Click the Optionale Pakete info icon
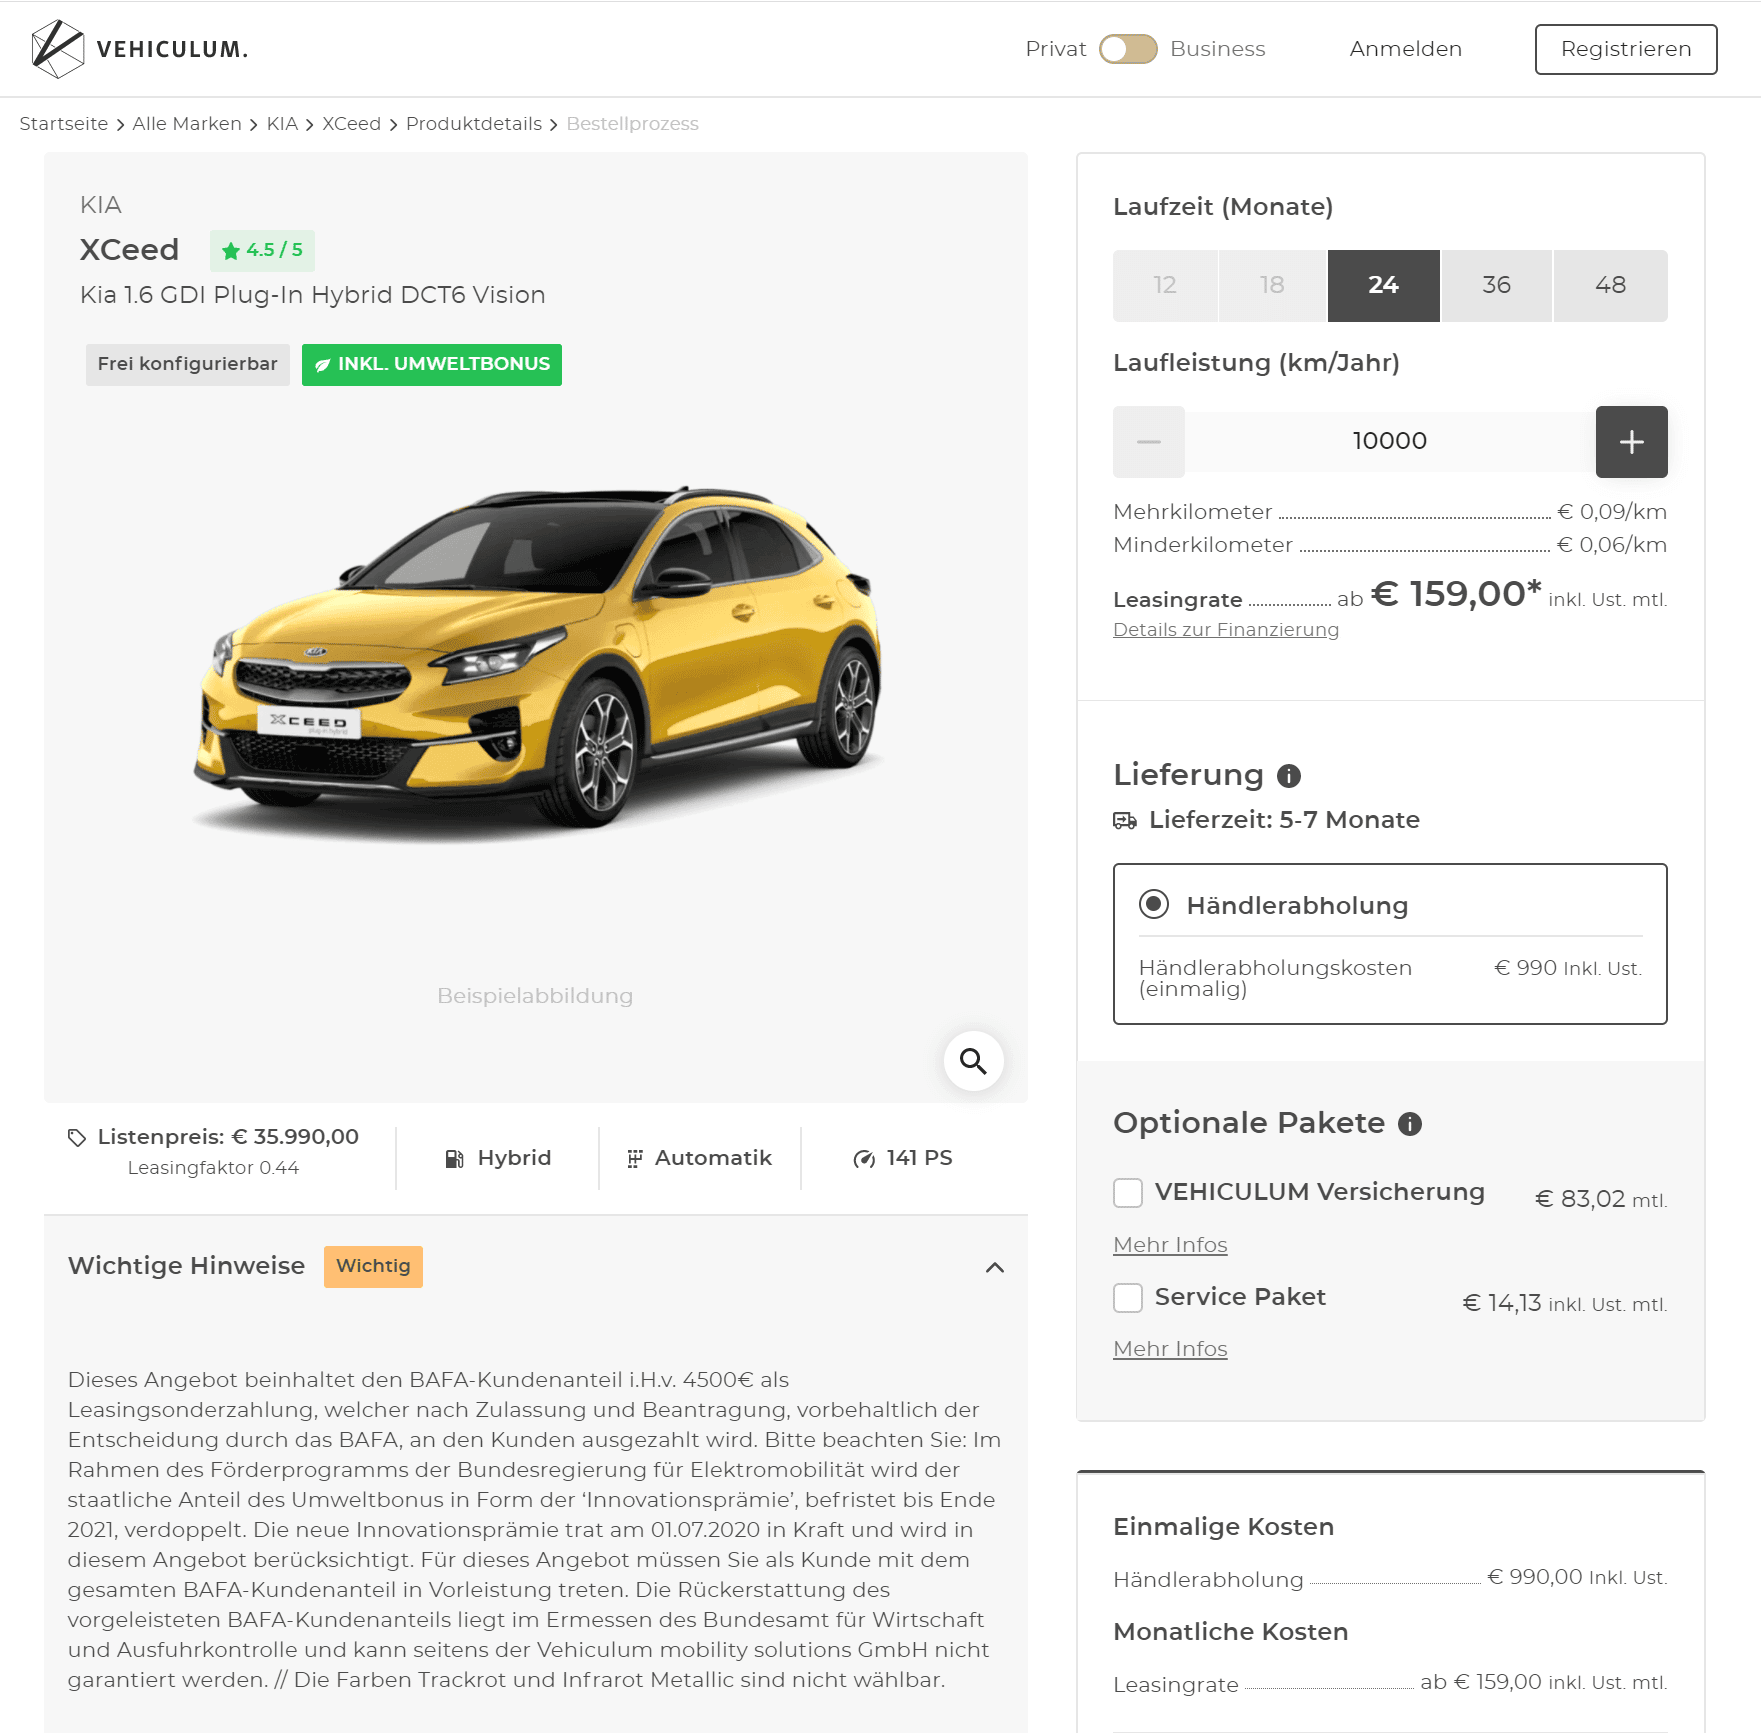 [1410, 1124]
